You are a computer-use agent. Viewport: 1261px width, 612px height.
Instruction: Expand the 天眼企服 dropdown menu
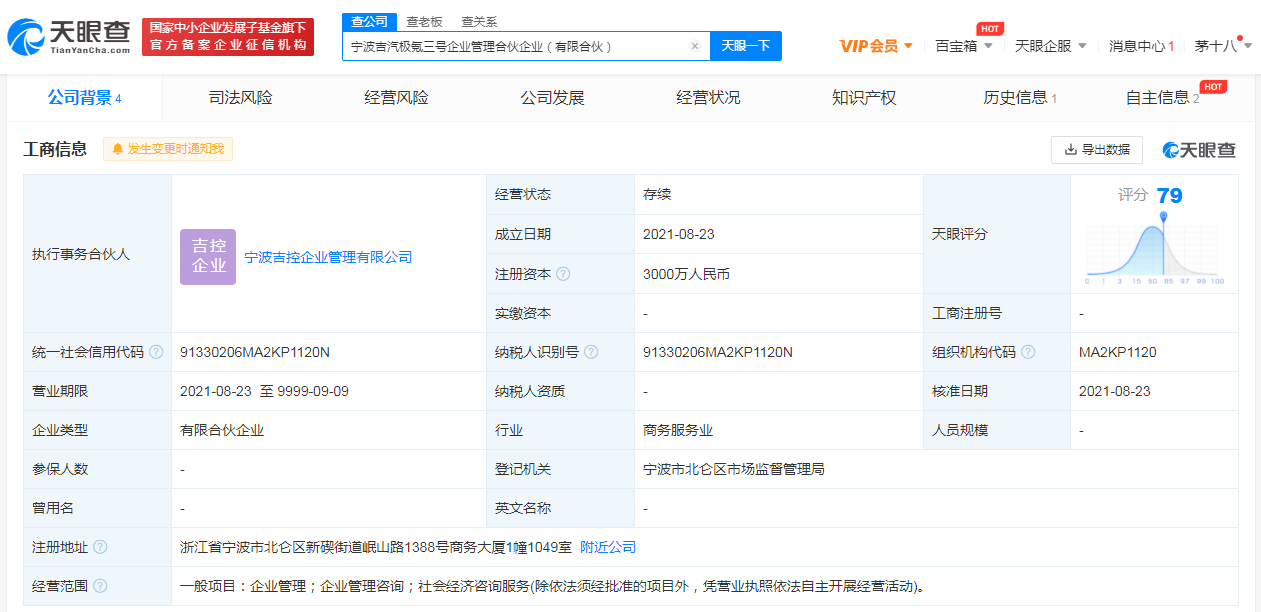(x=1050, y=46)
